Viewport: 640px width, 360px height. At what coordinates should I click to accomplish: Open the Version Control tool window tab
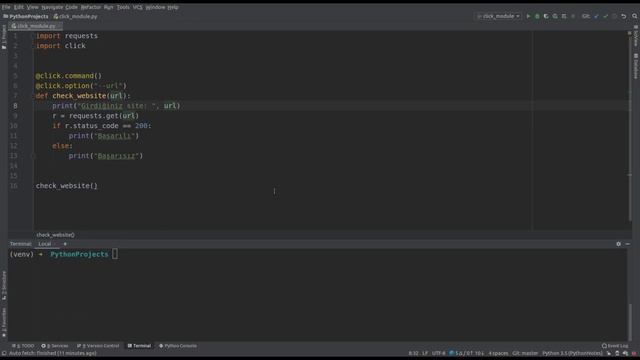click(x=98, y=346)
